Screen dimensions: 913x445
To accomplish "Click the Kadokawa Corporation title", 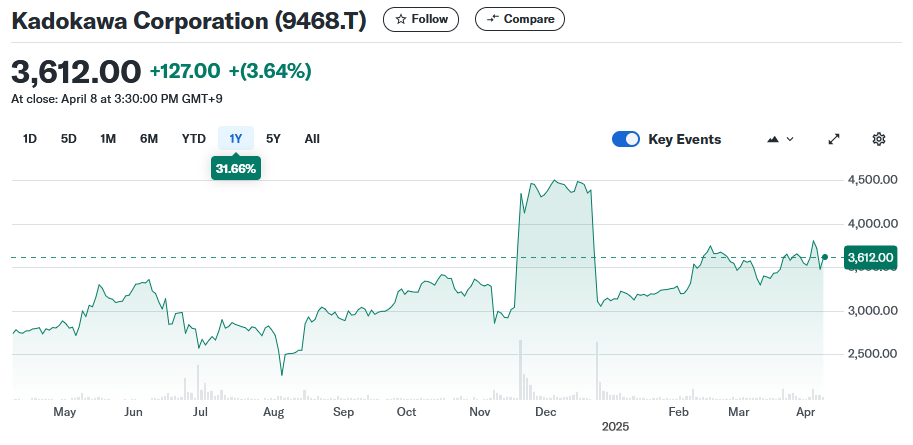I will (x=189, y=19).
